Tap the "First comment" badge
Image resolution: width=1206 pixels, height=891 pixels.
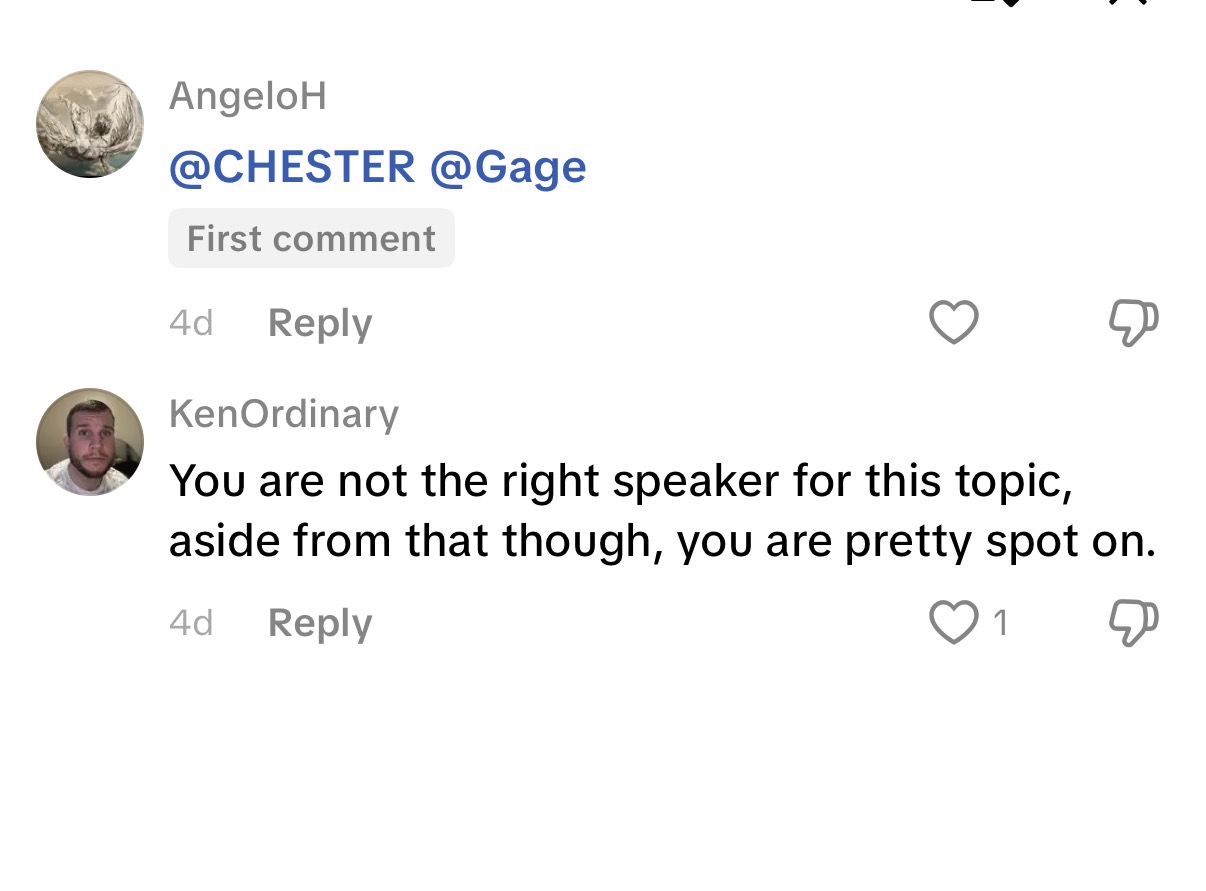tap(311, 239)
